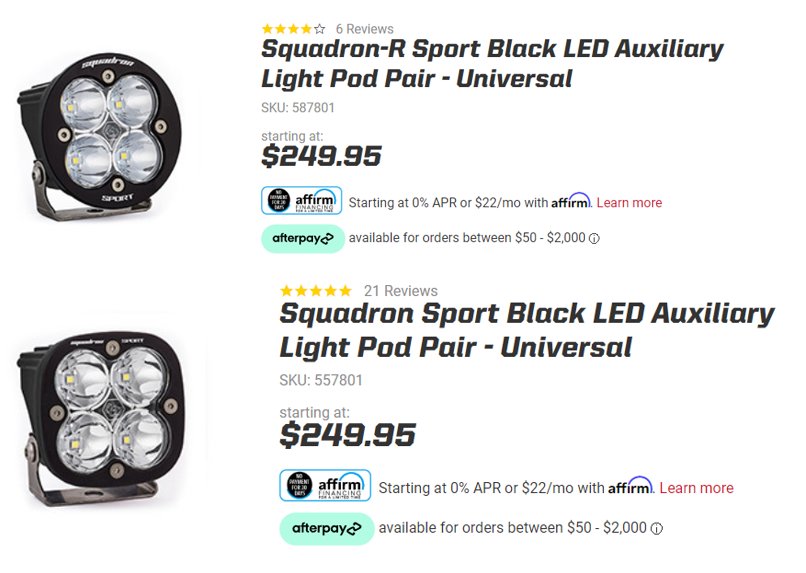
Task: Click the Afterpay badge under Squadron-R Sport
Action: 303,238
